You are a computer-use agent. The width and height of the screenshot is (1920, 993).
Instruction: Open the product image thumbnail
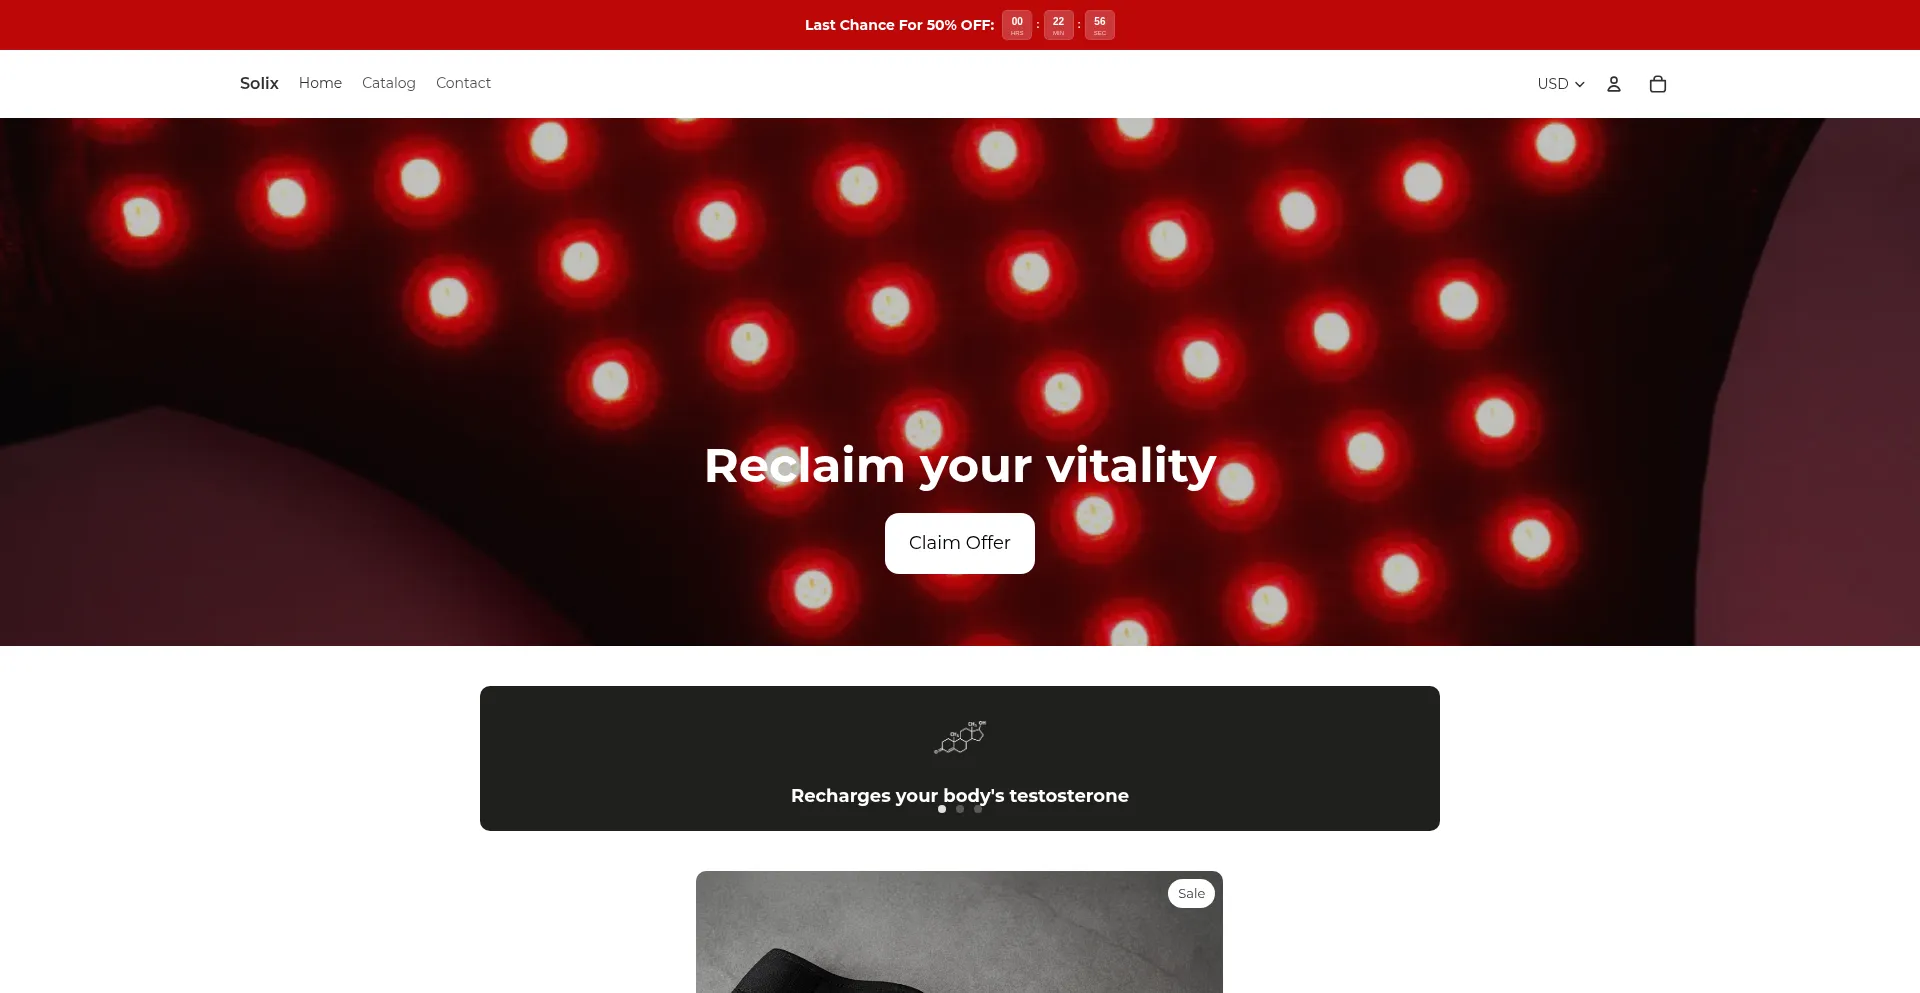(x=959, y=932)
